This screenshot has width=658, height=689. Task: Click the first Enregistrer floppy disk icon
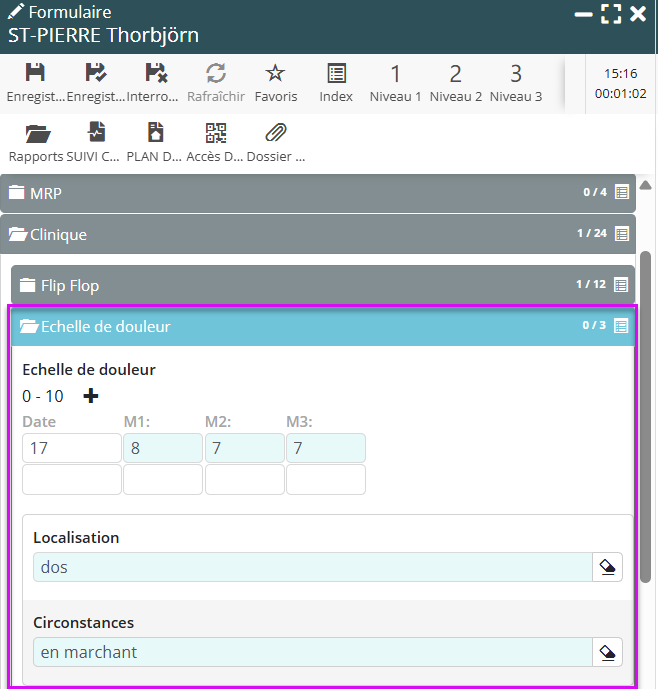point(35,74)
